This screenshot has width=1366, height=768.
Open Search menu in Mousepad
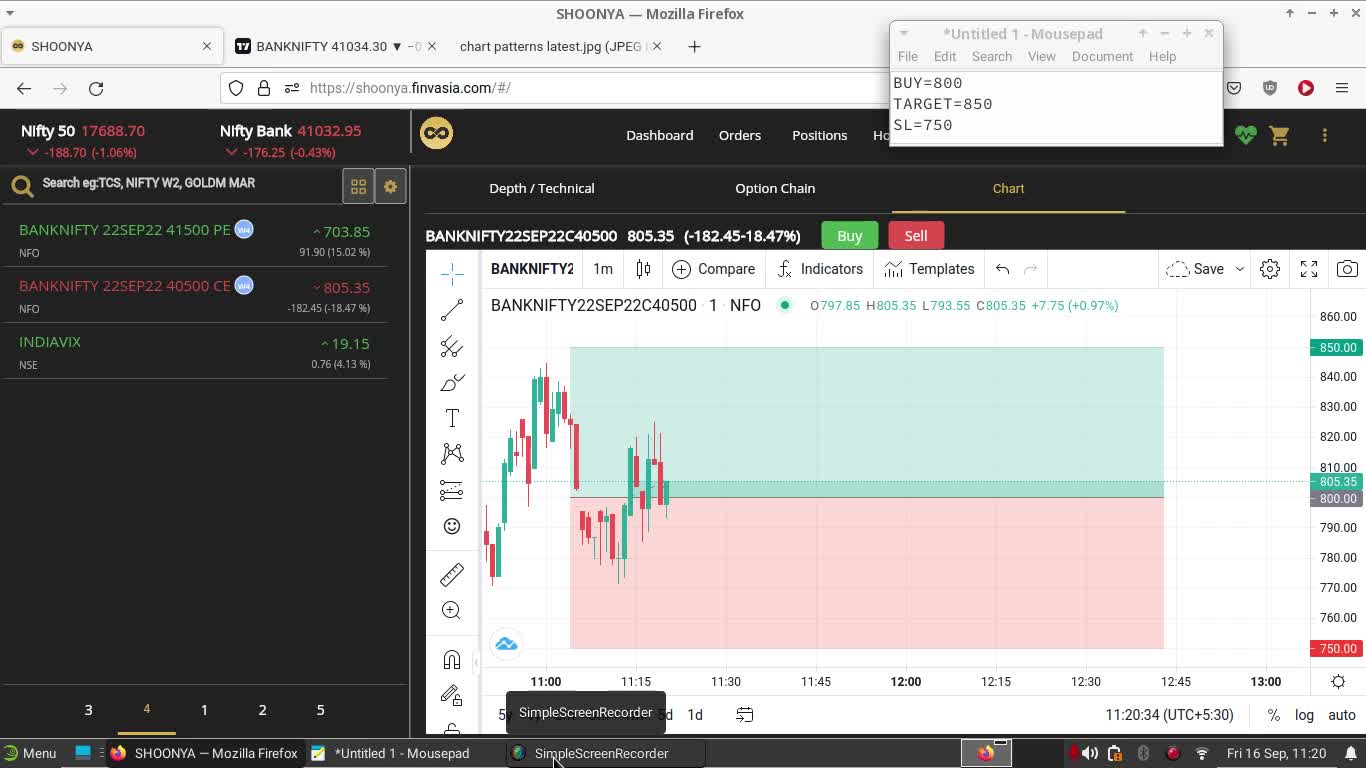point(992,56)
